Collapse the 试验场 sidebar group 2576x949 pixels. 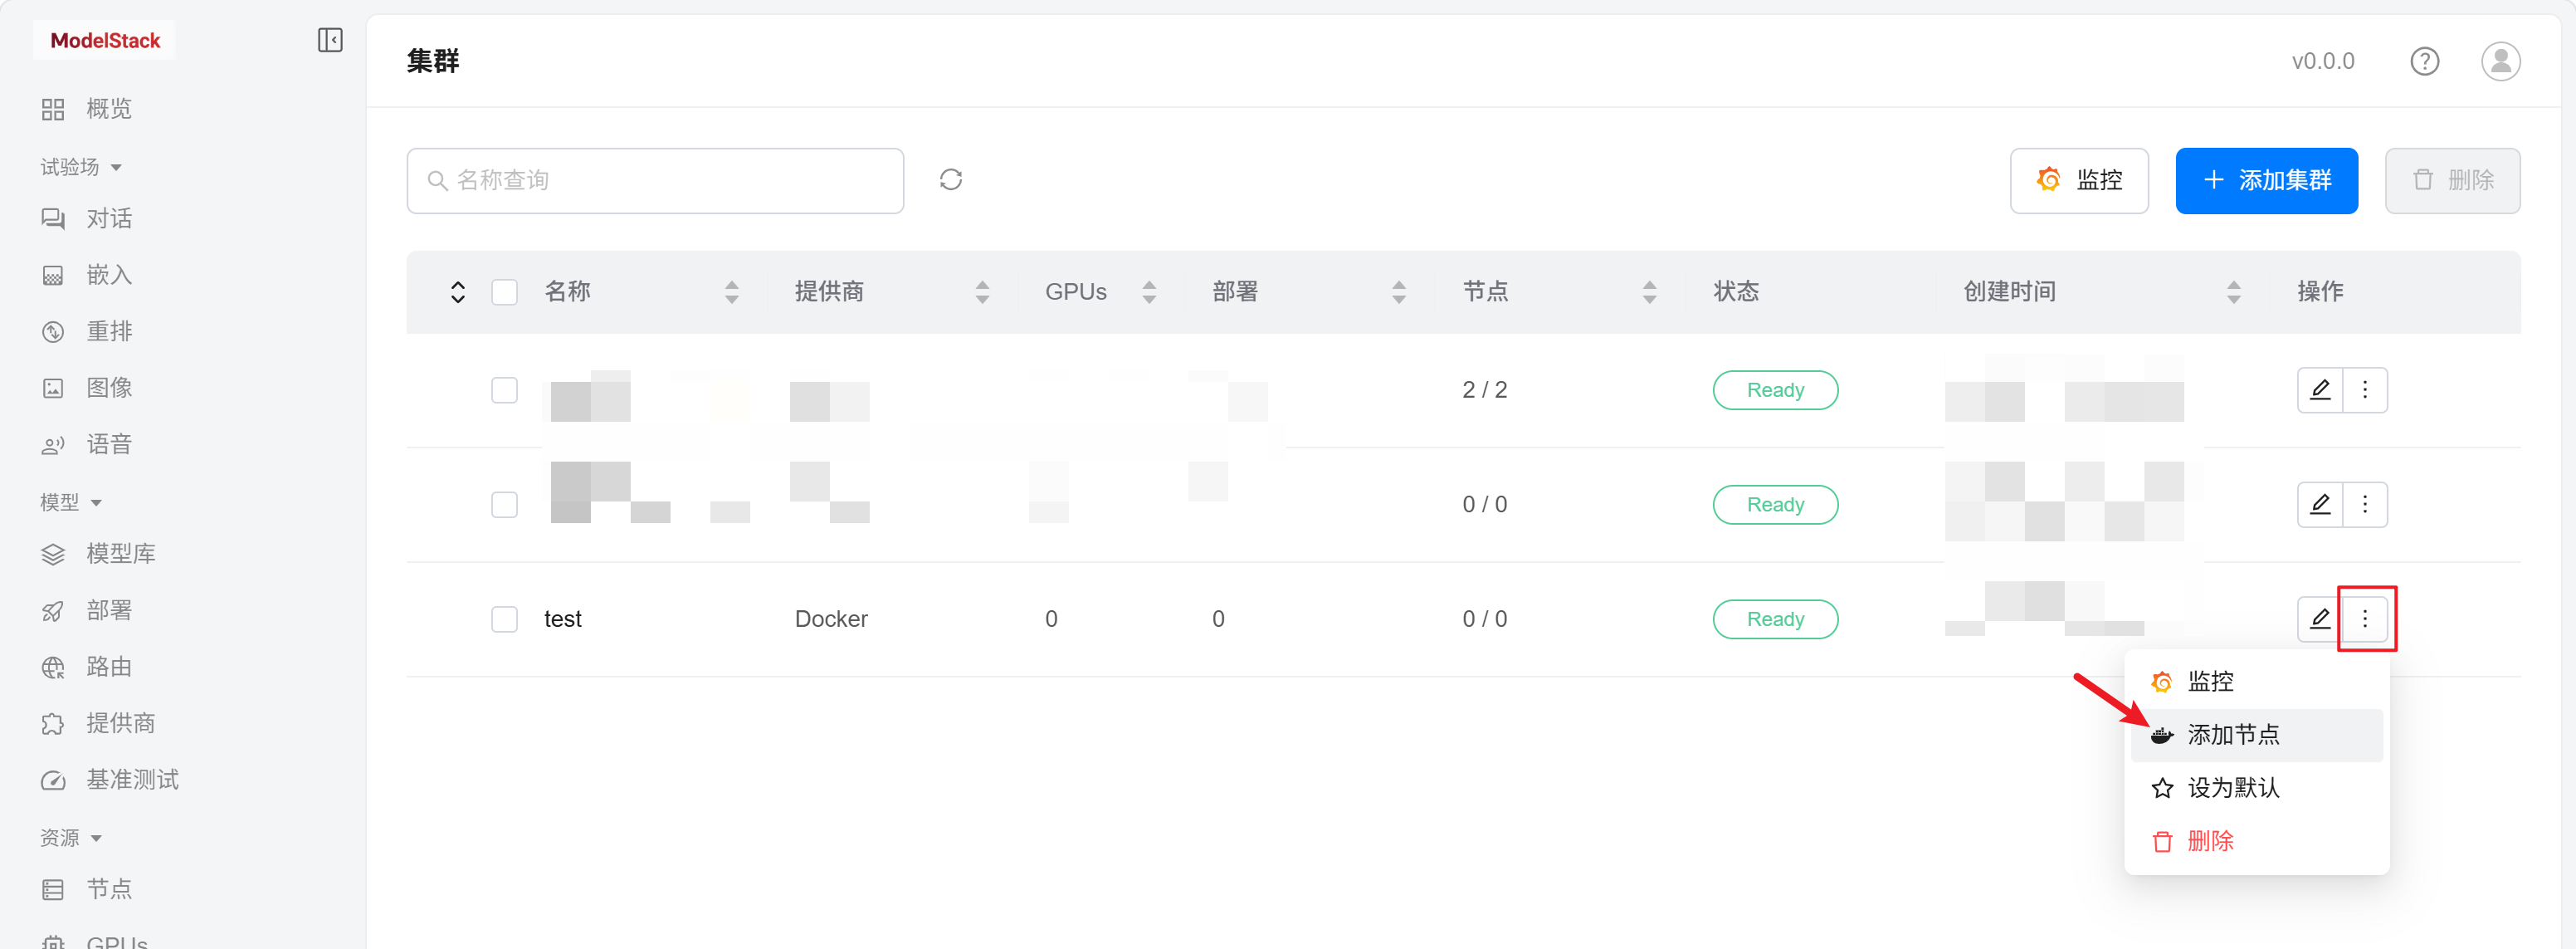[81, 167]
